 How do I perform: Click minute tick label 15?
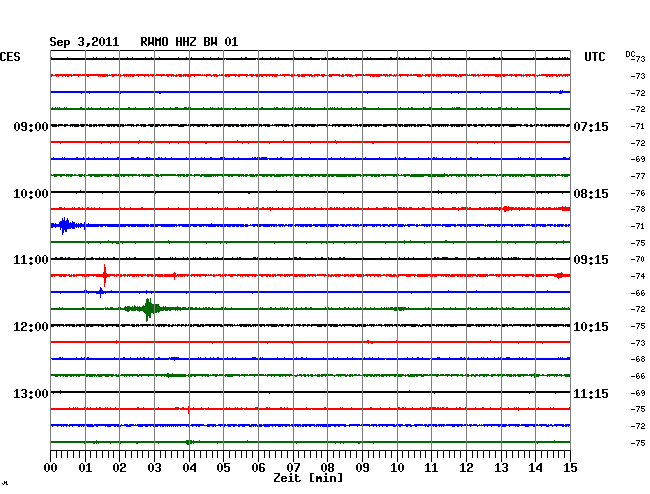click(570, 468)
